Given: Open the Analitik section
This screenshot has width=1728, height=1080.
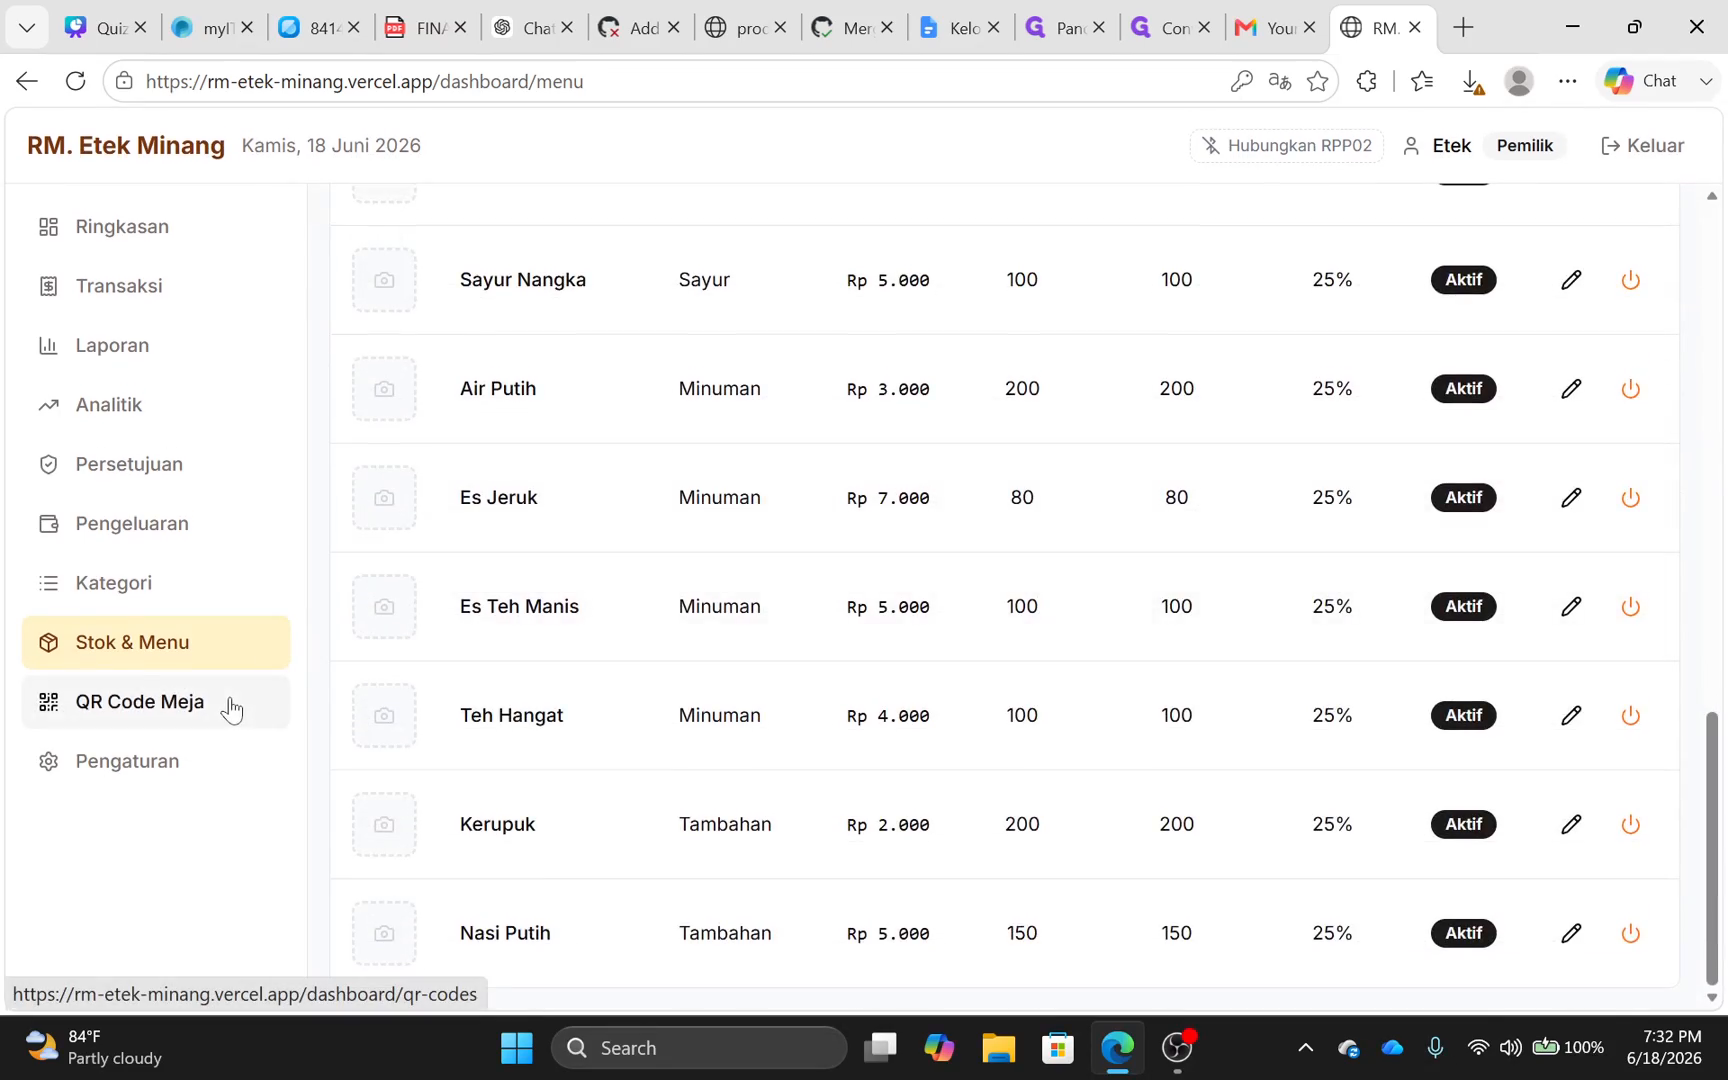Looking at the screenshot, I should pyautogui.click(x=156, y=405).
